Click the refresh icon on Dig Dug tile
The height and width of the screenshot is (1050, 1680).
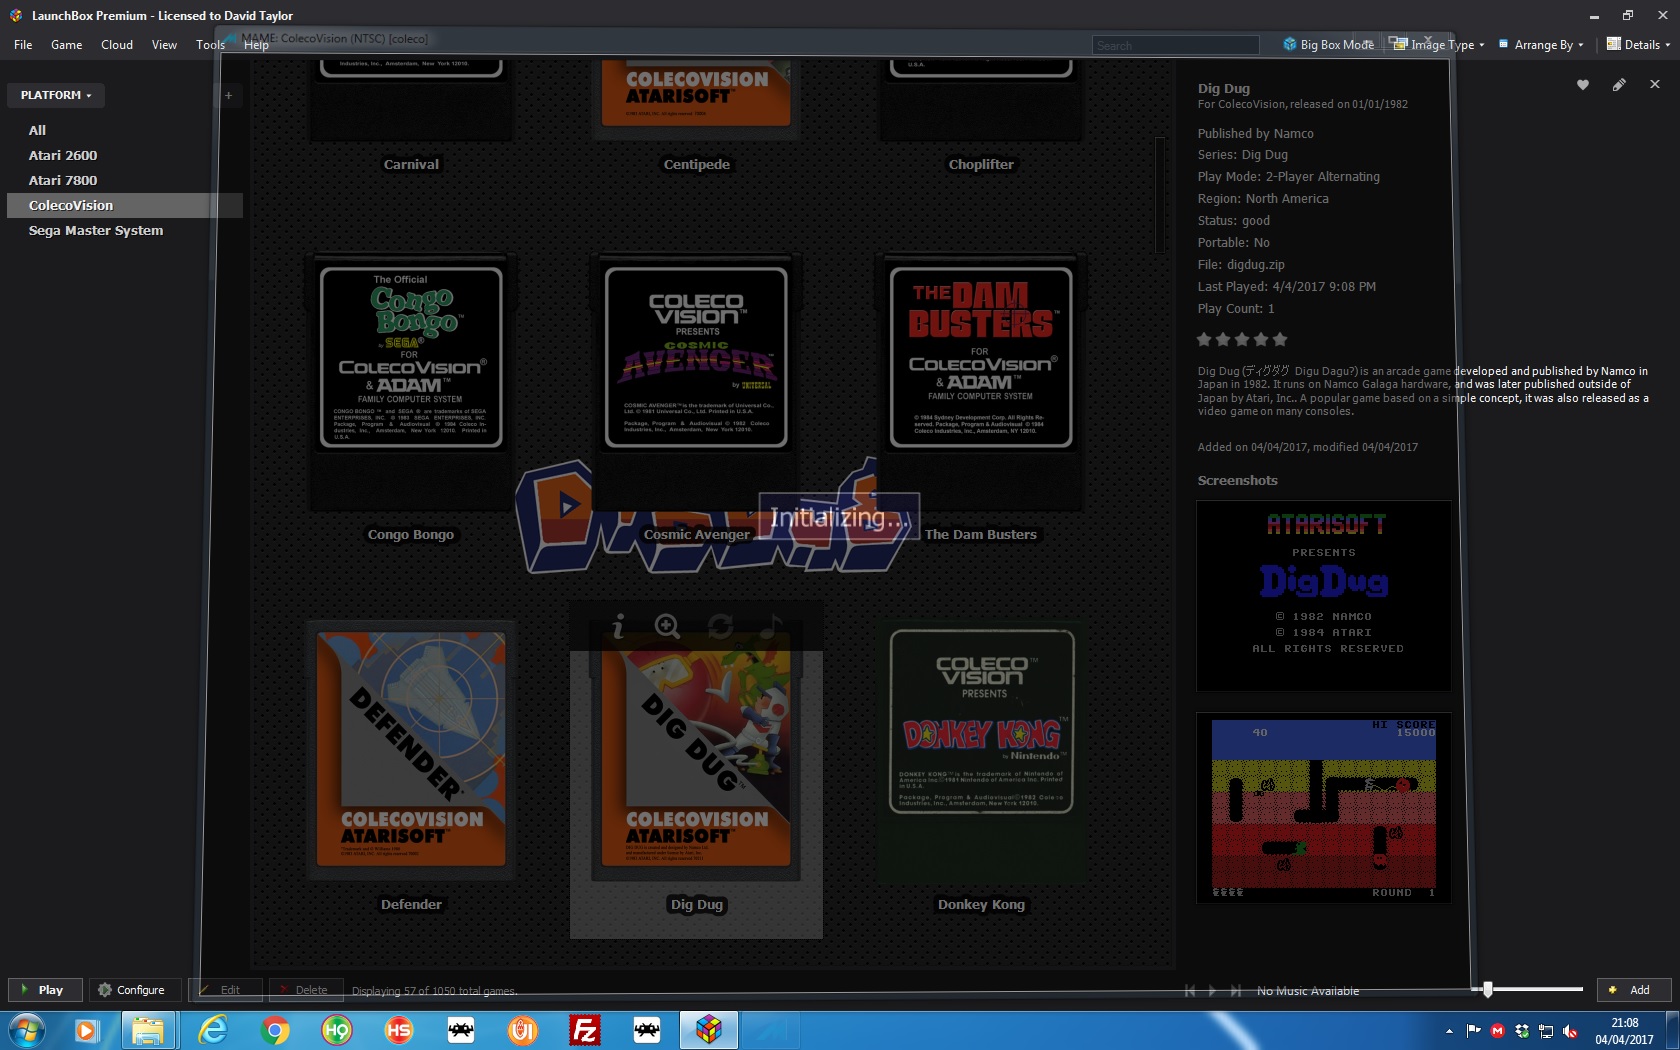[720, 627]
